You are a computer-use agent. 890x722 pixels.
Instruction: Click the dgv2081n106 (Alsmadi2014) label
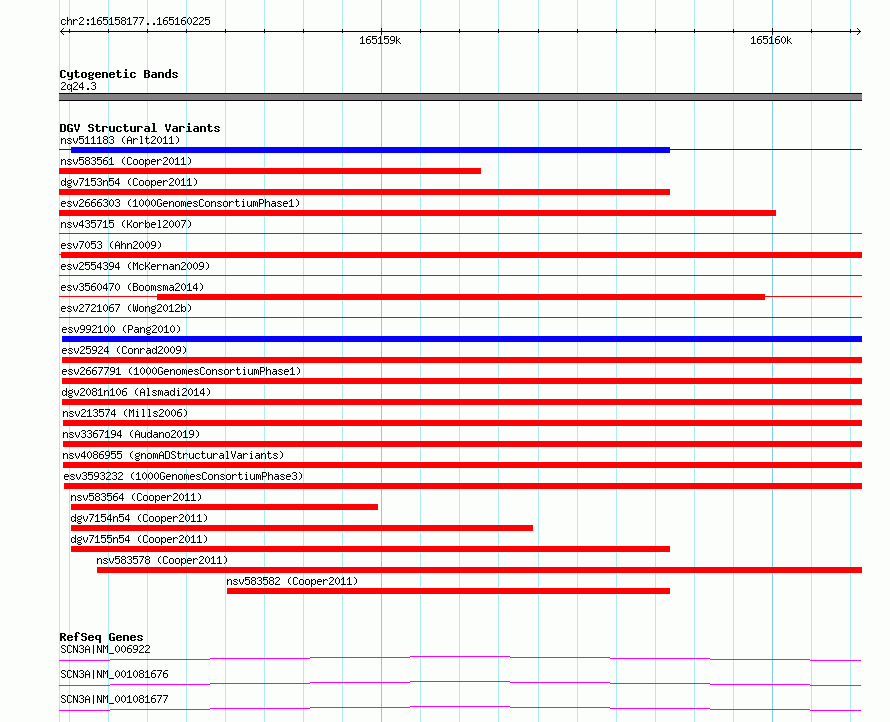pyautogui.click(x=136, y=392)
